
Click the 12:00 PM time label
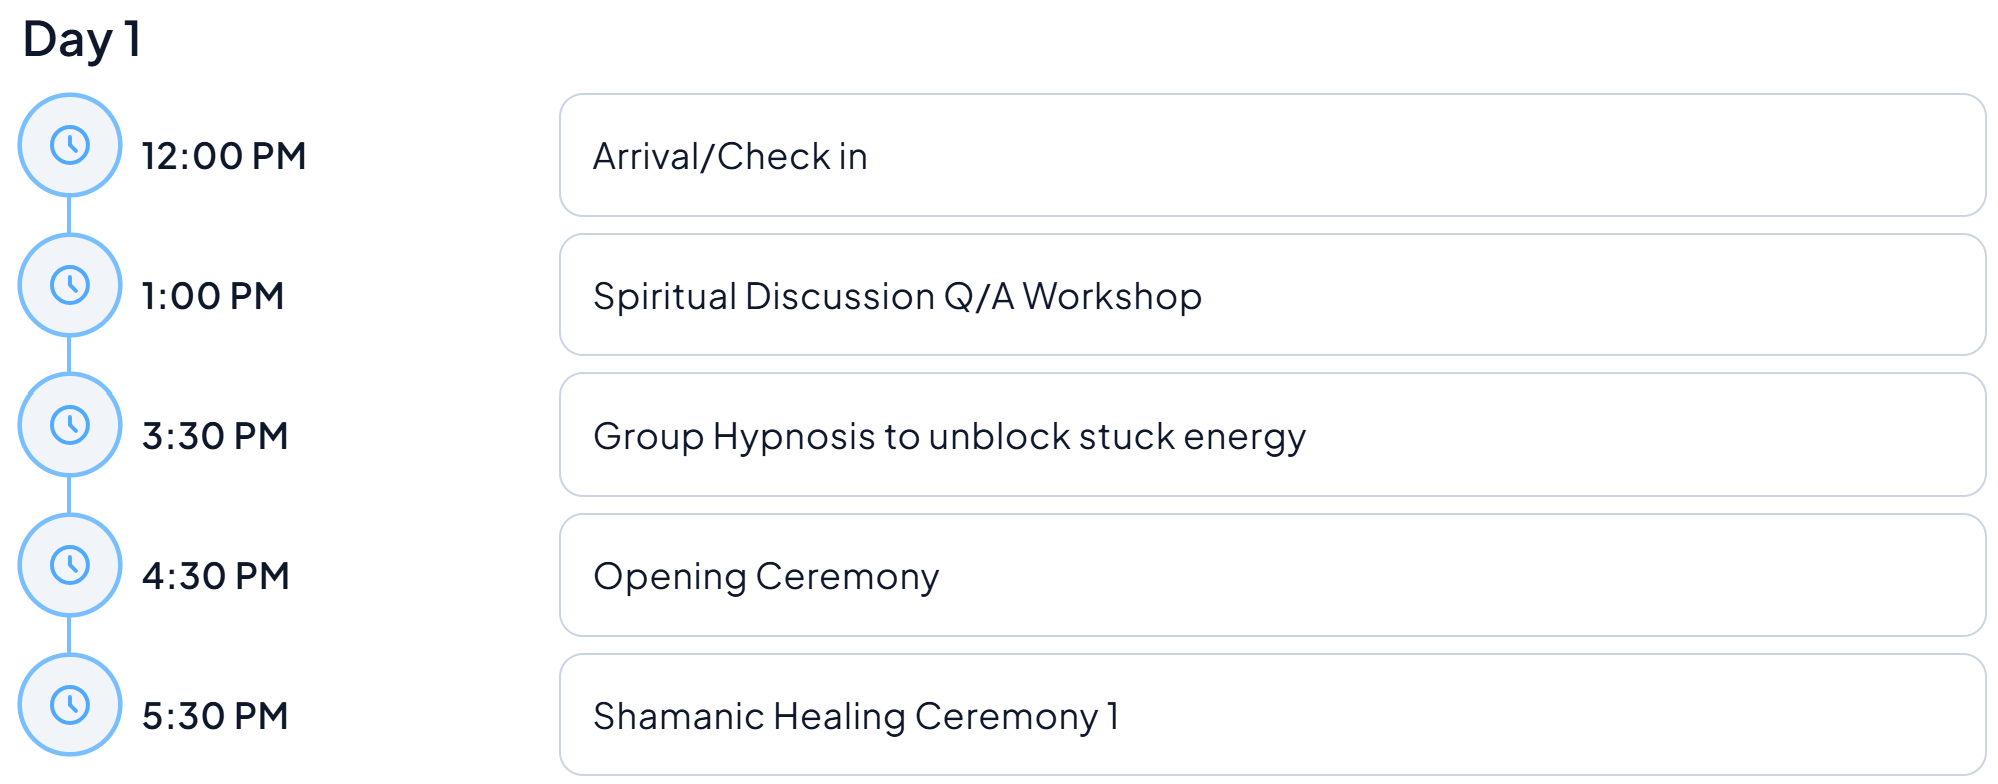click(224, 157)
